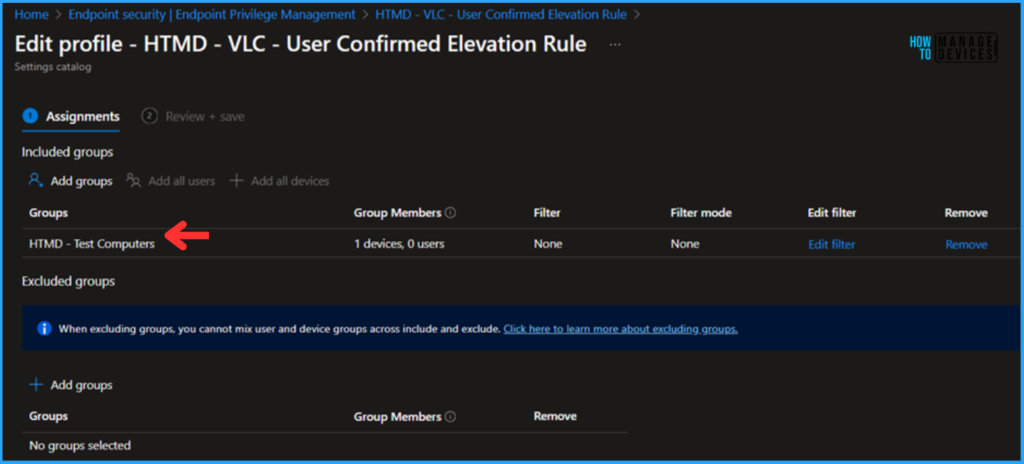Click info icon beside included Group Members header
The width and height of the screenshot is (1024, 464).
[x=450, y=213]
